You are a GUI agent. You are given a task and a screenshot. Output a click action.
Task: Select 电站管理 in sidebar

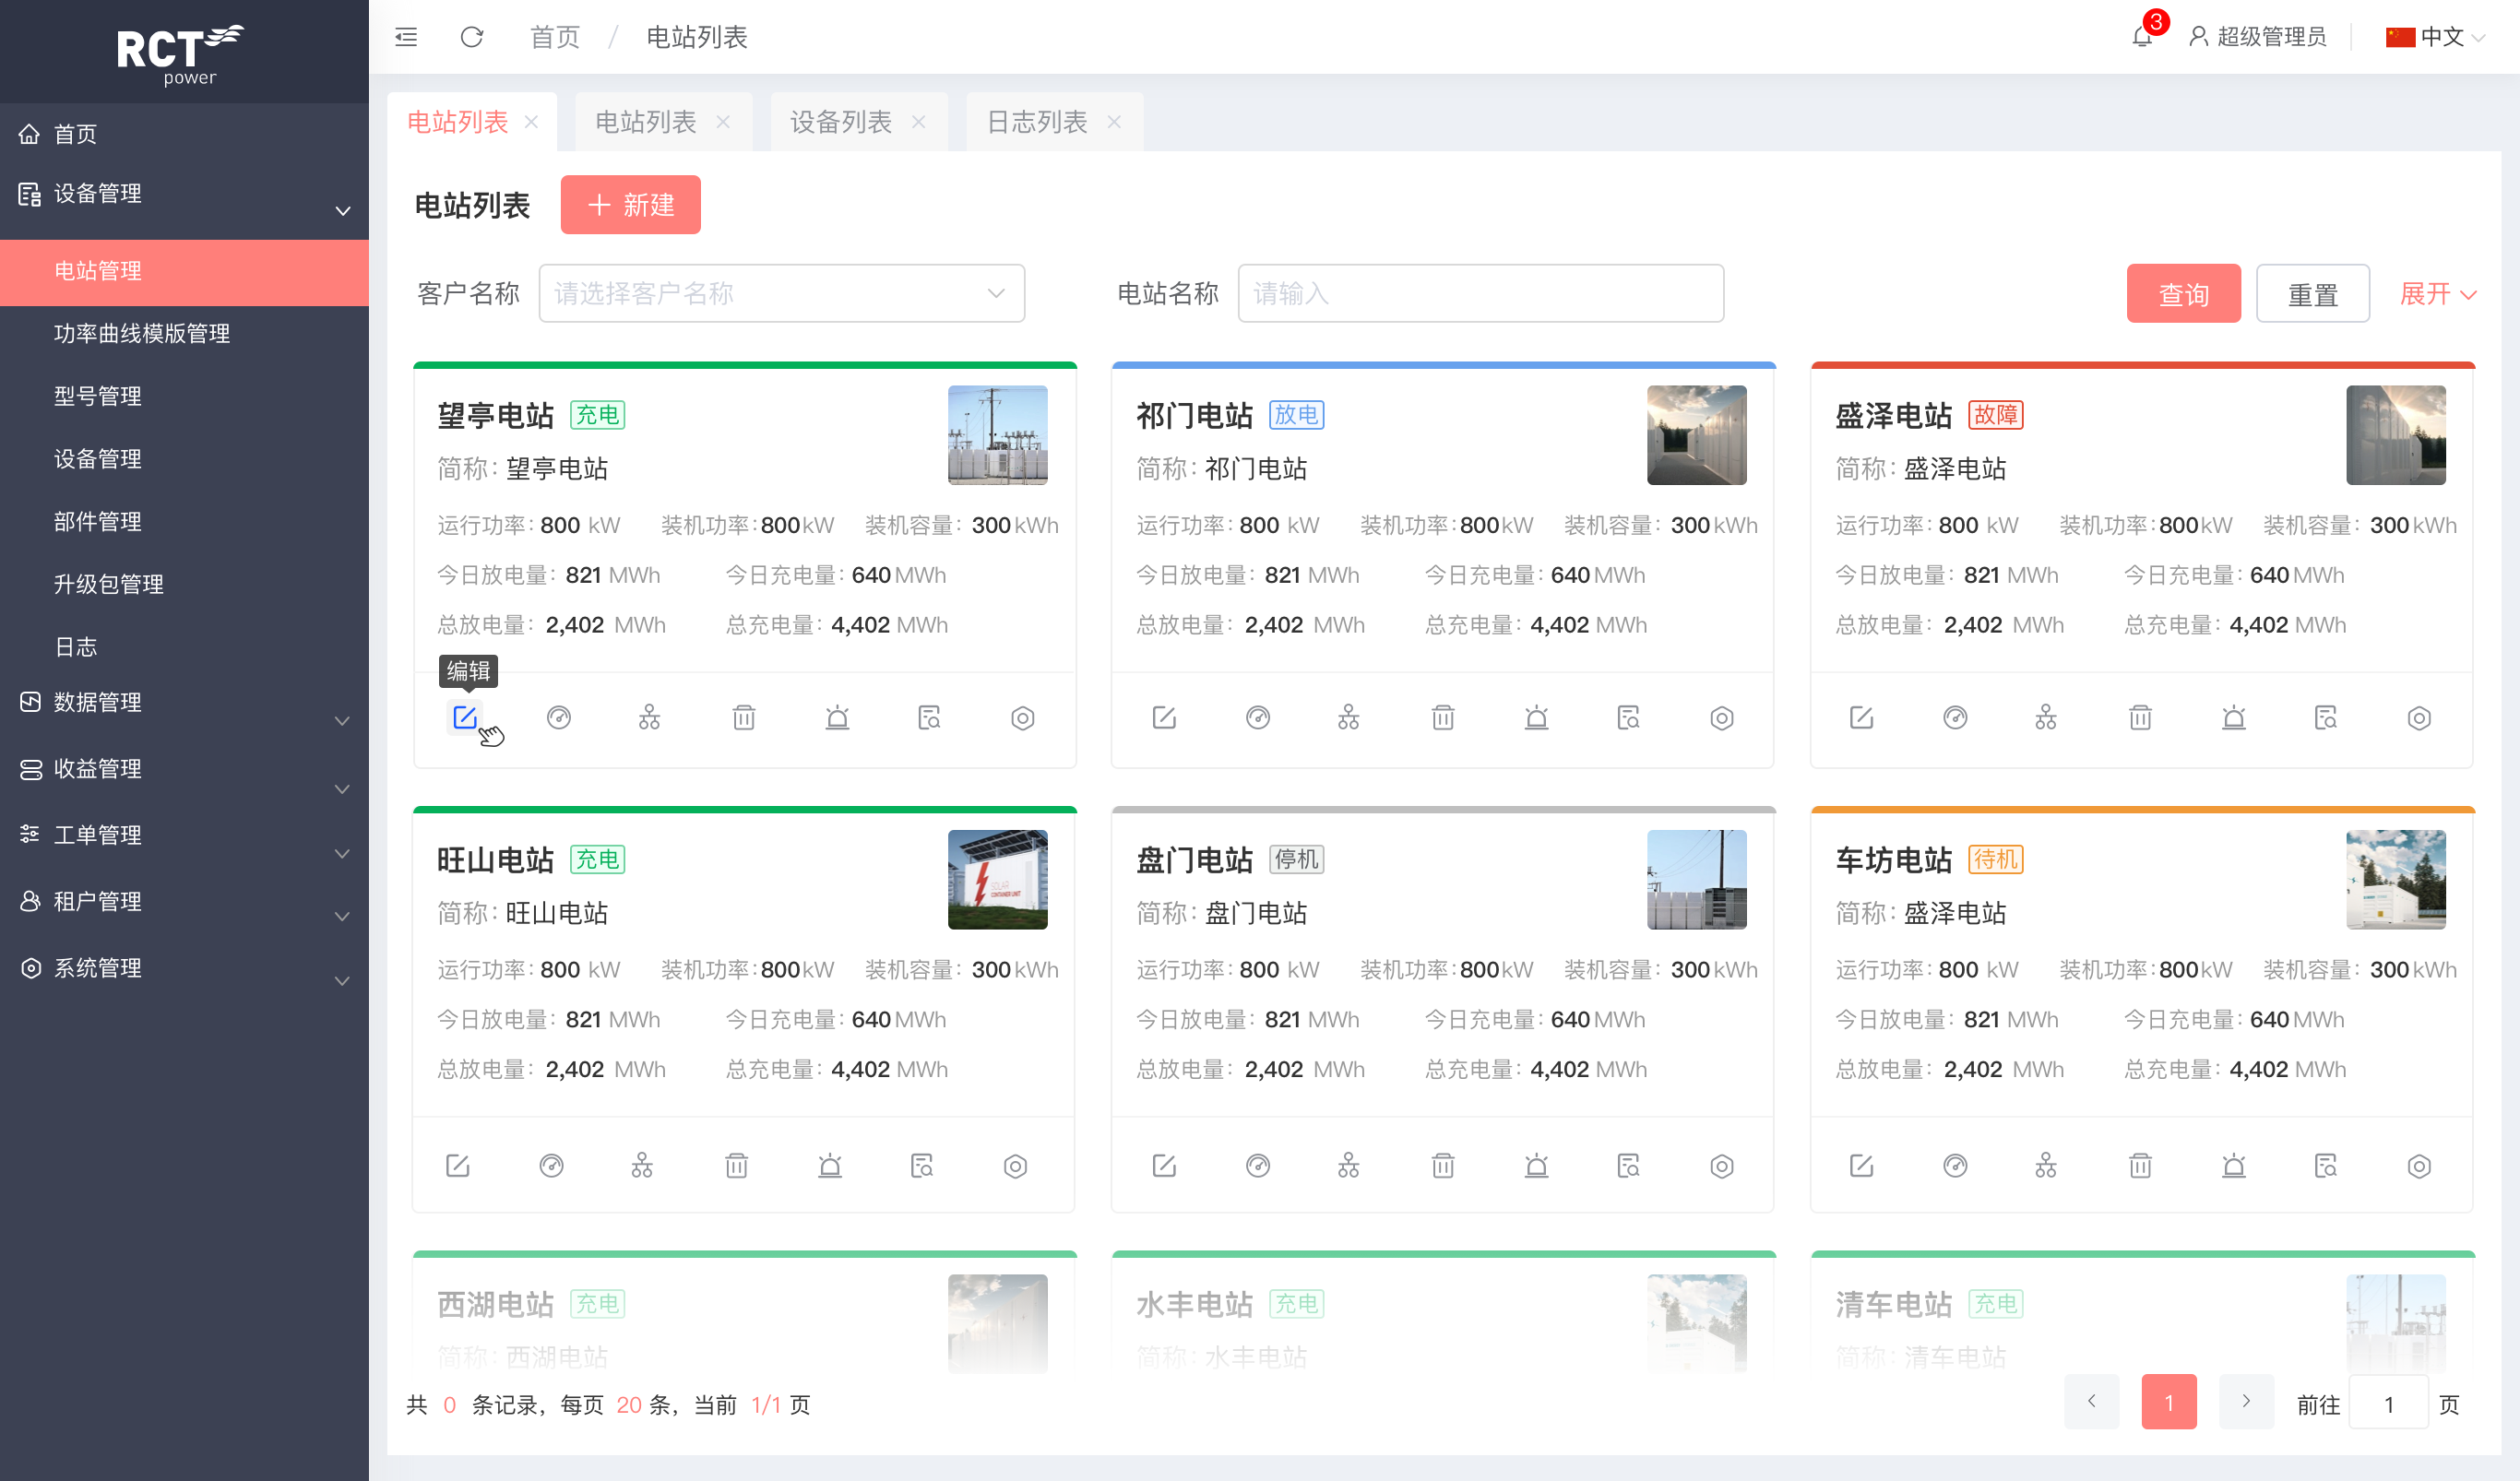pyautogui.click(x=184, y=271)
